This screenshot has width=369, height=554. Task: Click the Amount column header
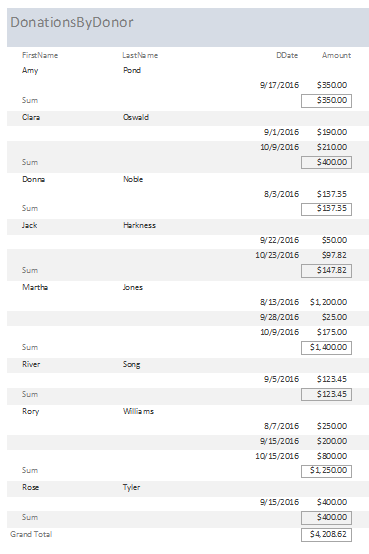[x=336, y=55]
